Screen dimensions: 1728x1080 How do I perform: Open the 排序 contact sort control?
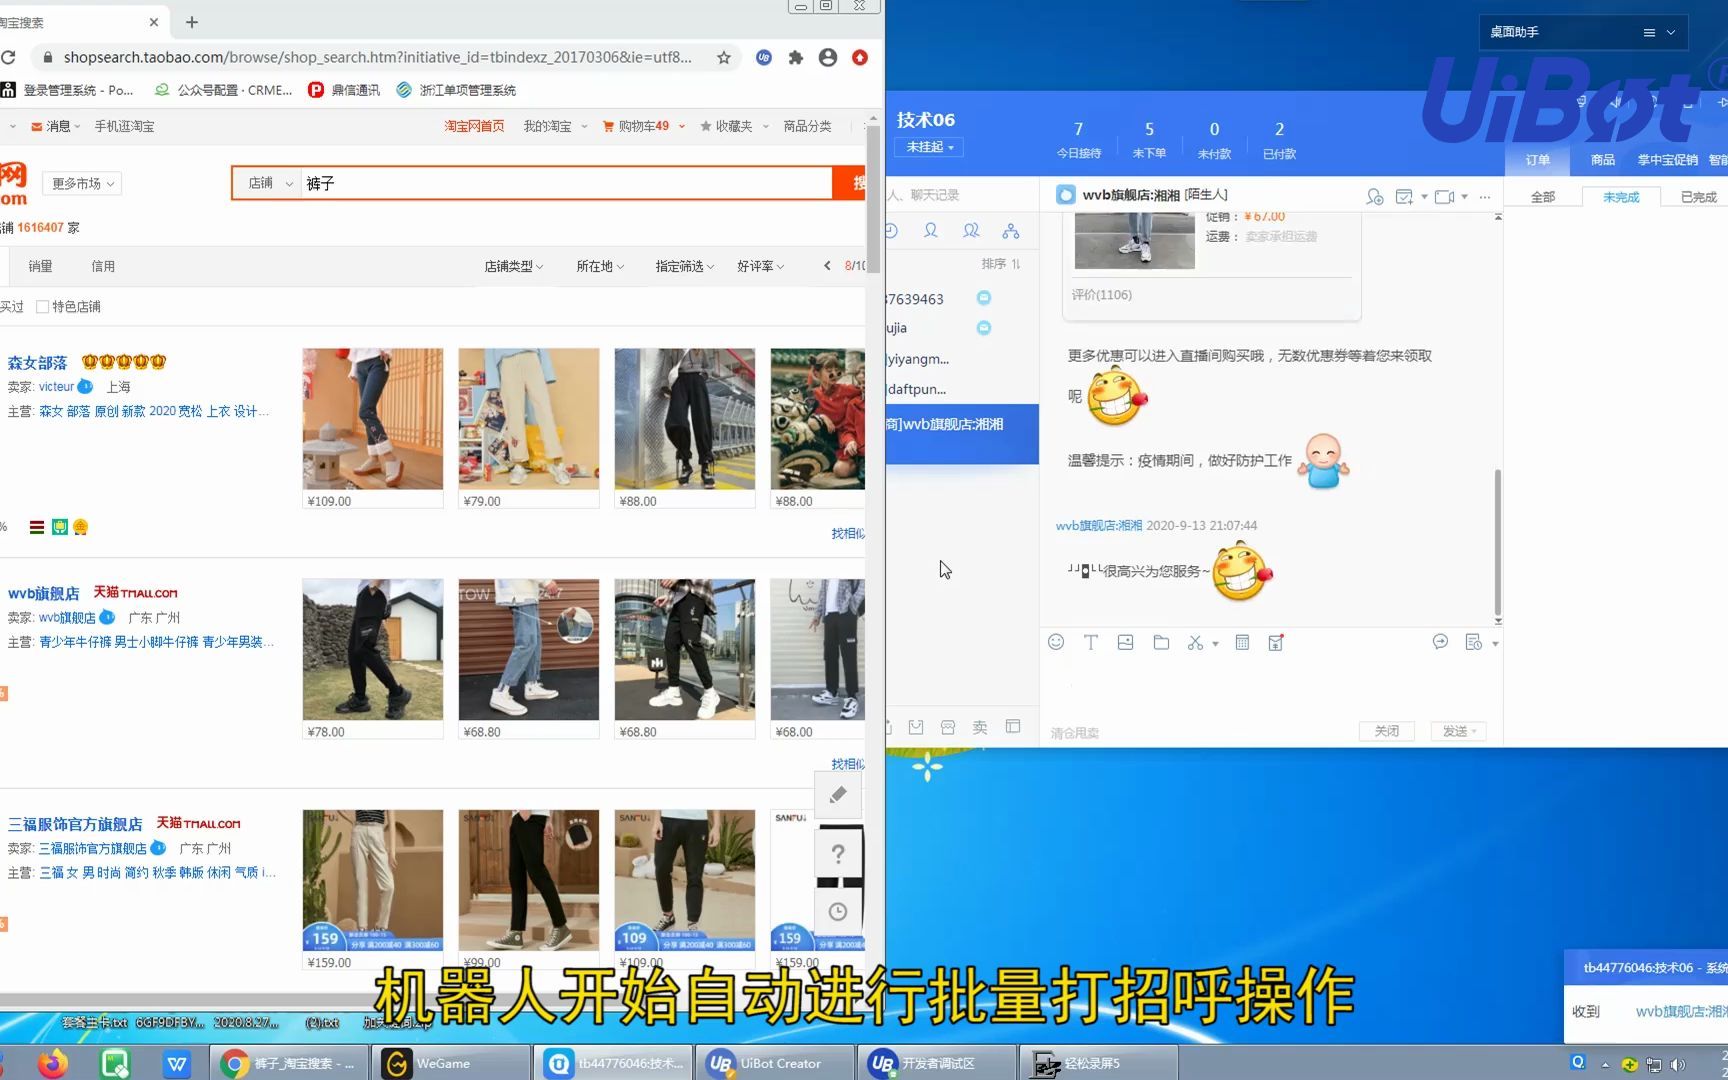pos(1000,264)
